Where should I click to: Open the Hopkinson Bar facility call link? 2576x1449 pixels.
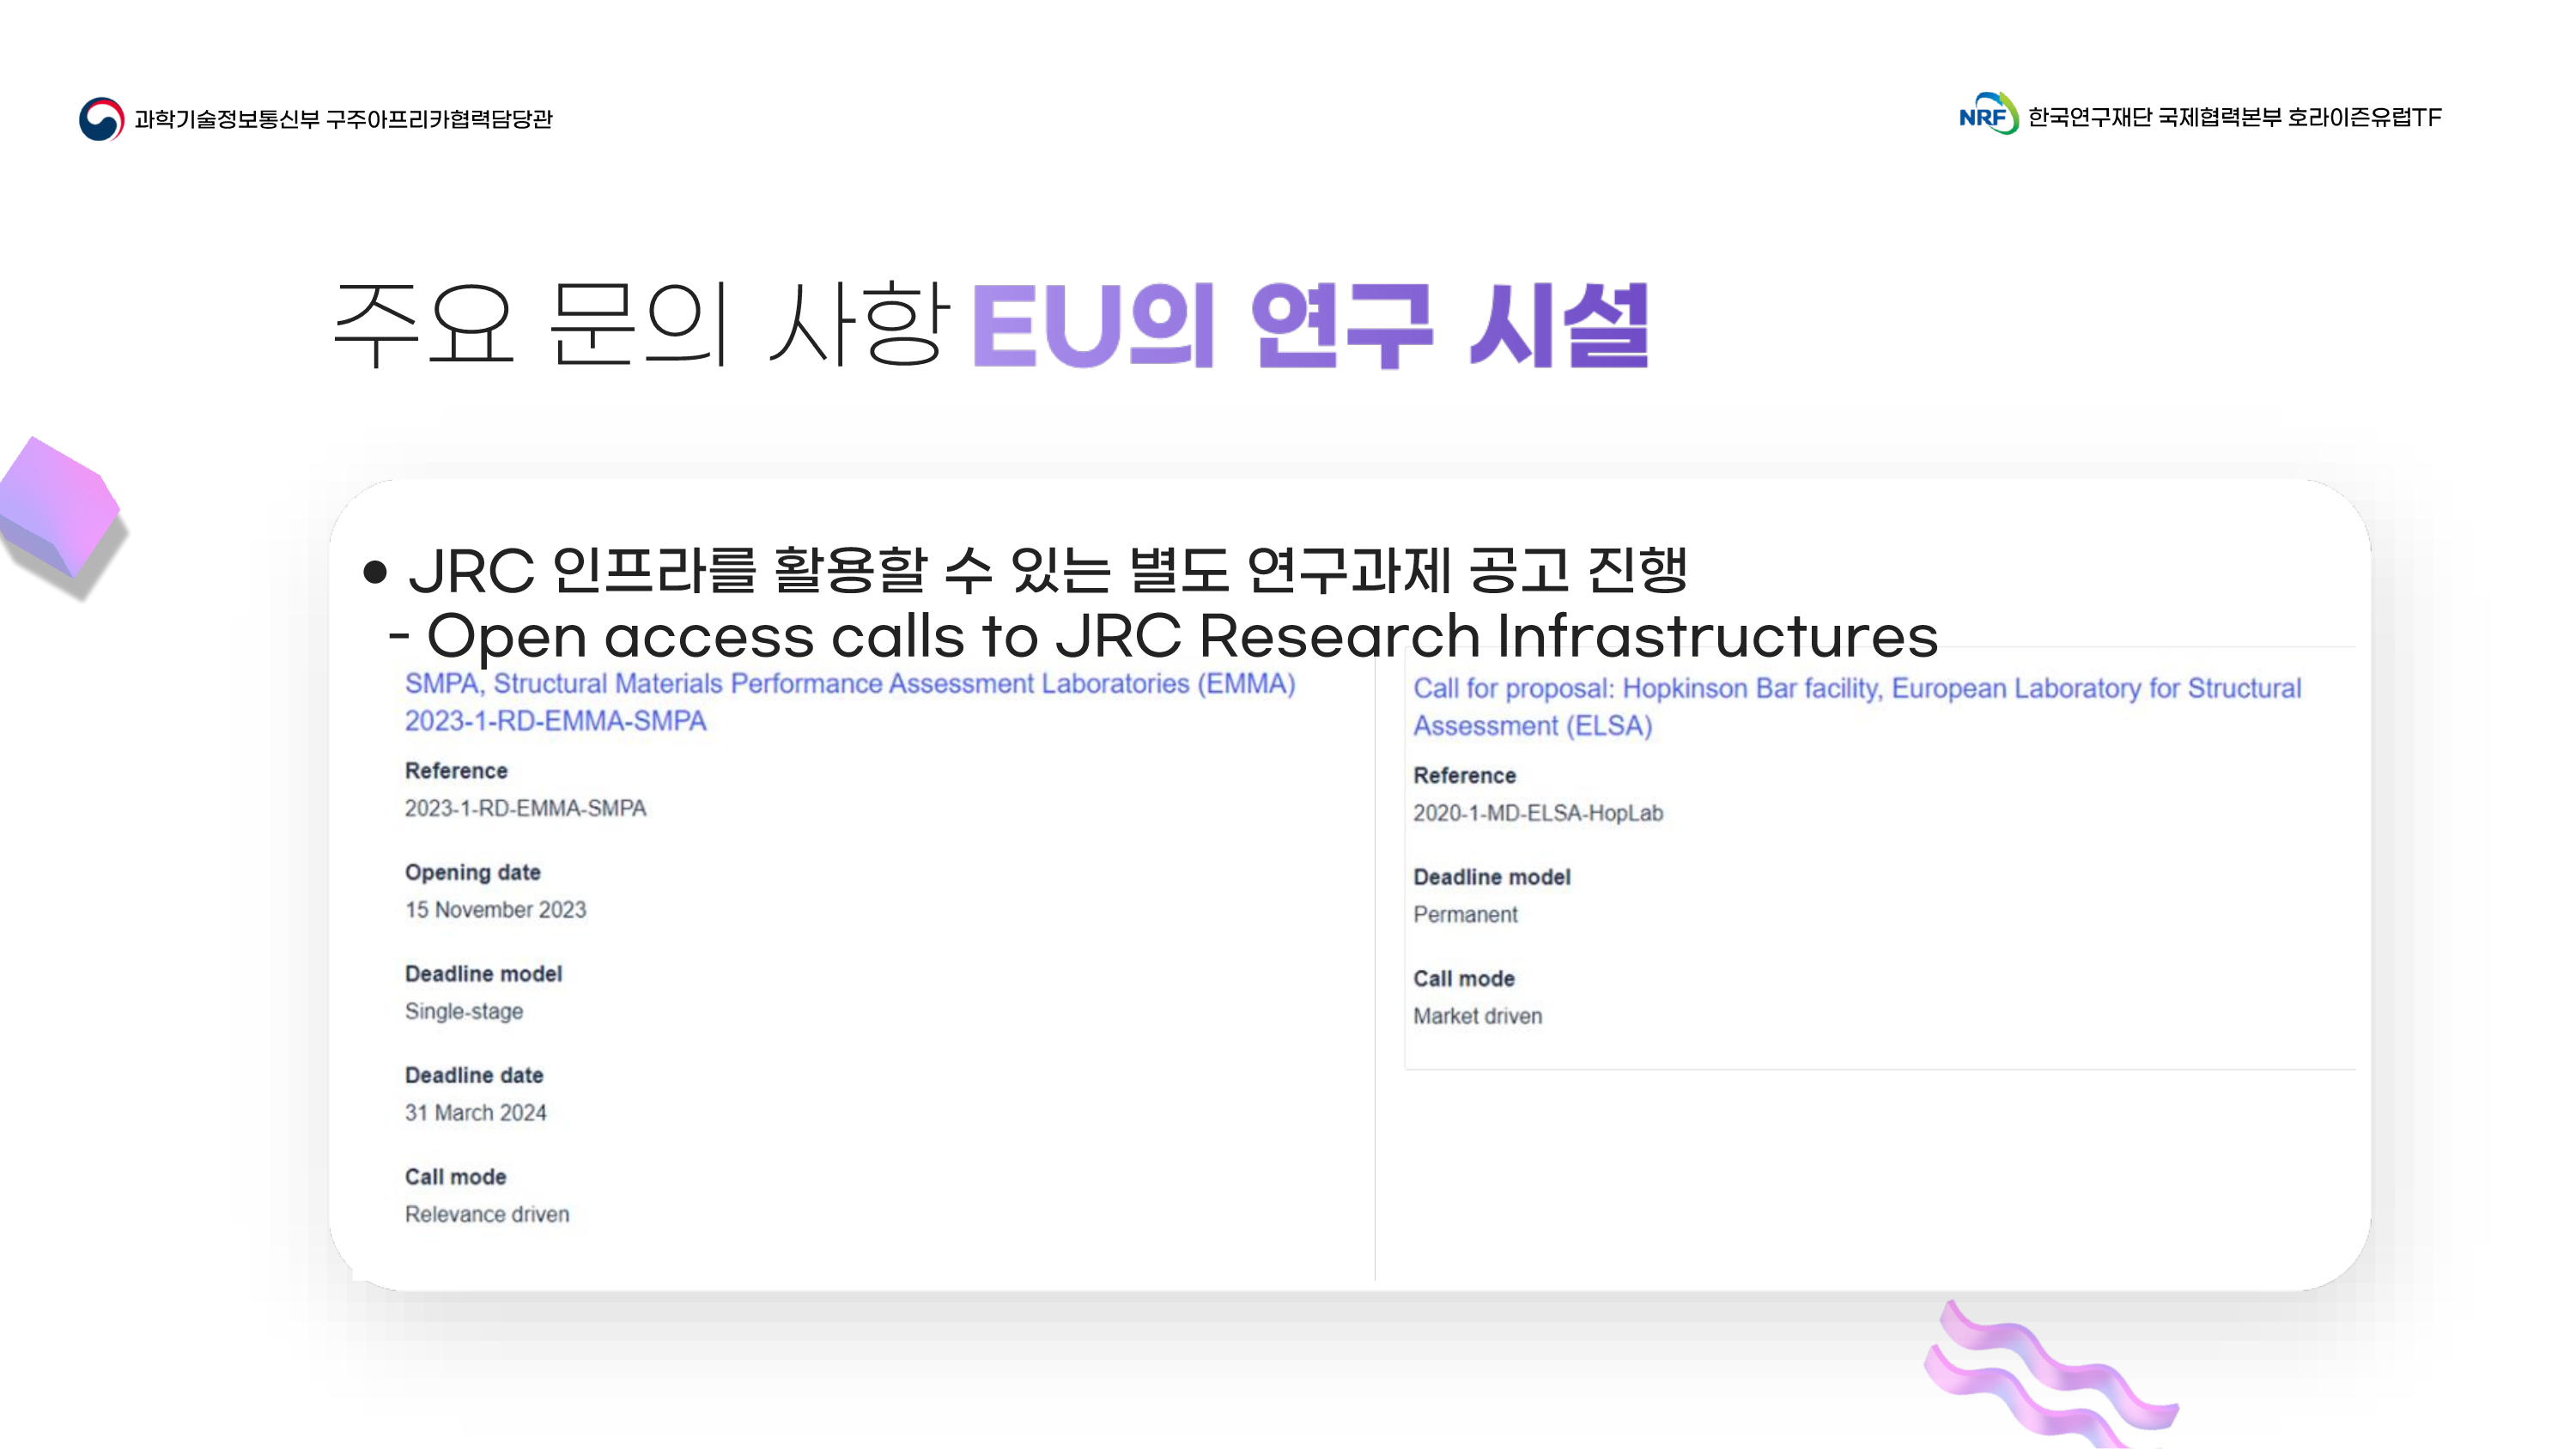1857,707
